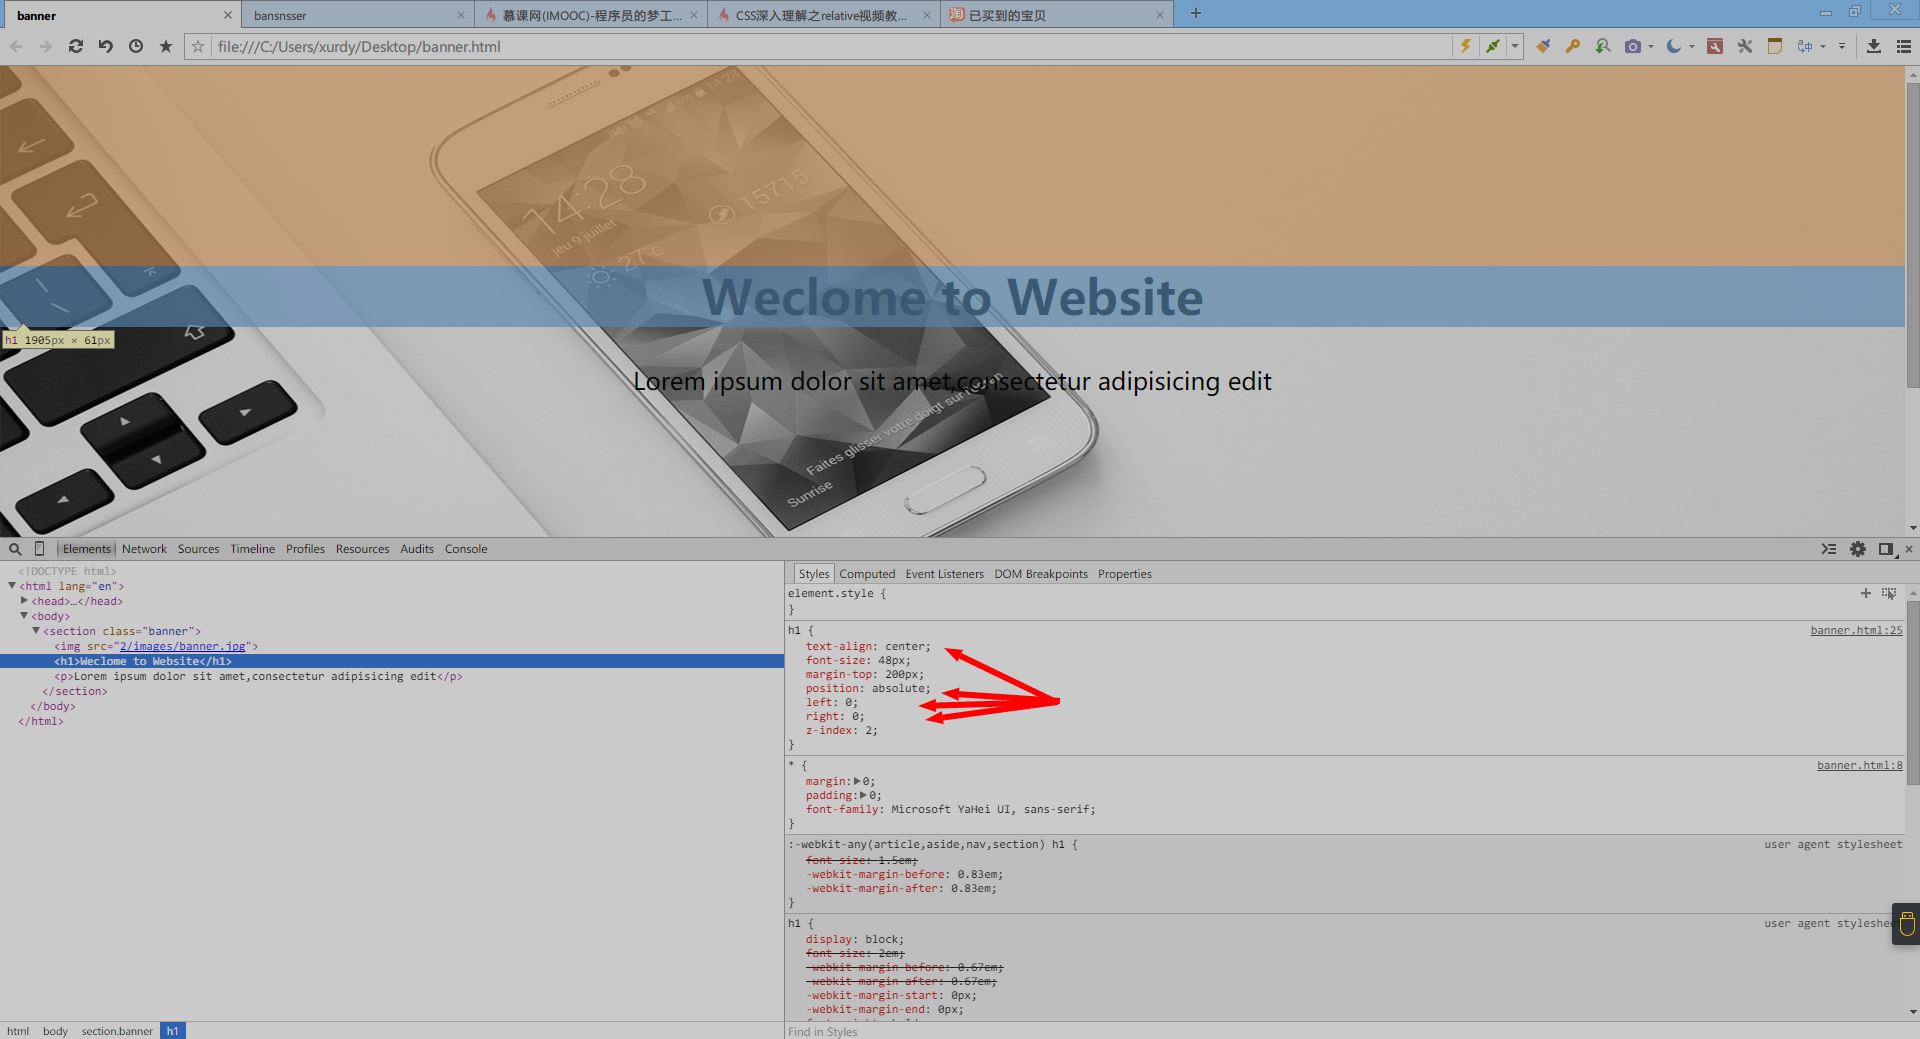Collapse section class="banner" node
This screenshot has width=1920, height=1039.
click(36, 631)
